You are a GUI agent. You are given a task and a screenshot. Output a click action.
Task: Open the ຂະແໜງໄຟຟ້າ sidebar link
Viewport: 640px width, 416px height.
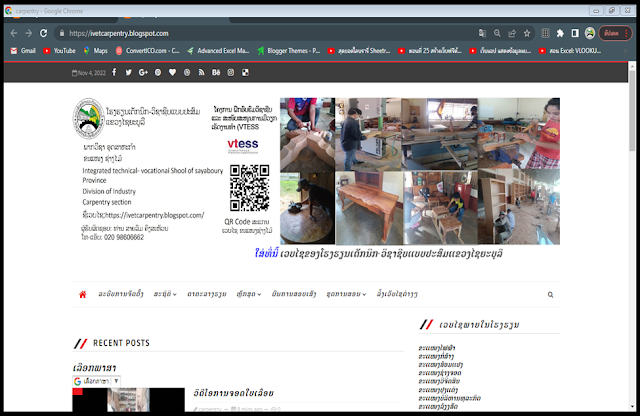(x=437, y=348)
